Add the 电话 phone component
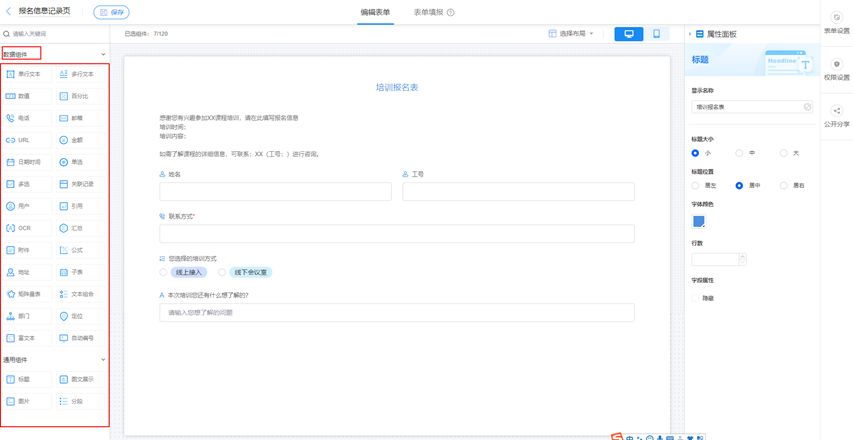This screenshot has width=853, height=440. click(27, 118)
